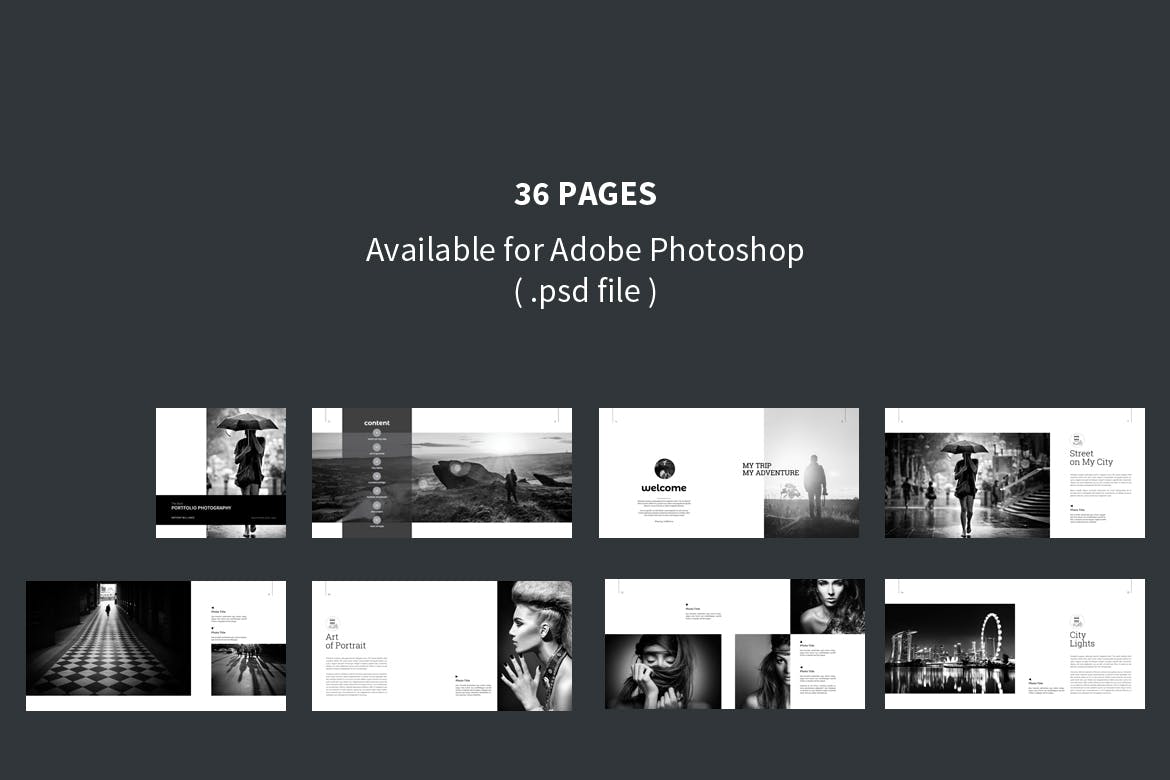Click the 36 PAGES heading
1170x780 pixels.
[x=585, y=194]
